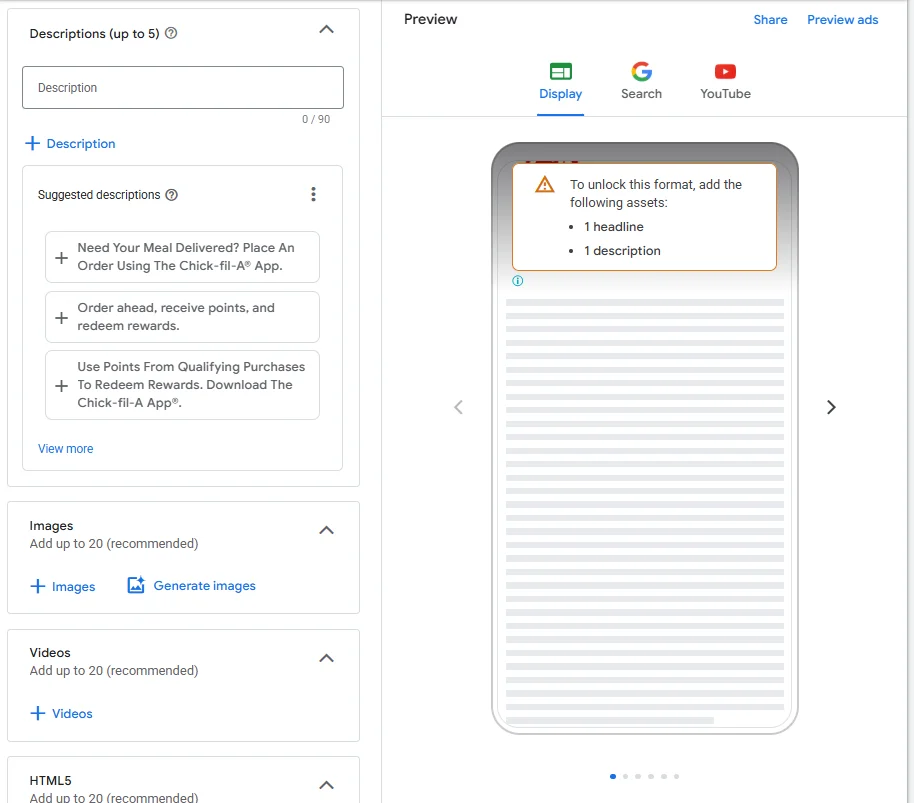Click Generate images button

tap(191, 586)
